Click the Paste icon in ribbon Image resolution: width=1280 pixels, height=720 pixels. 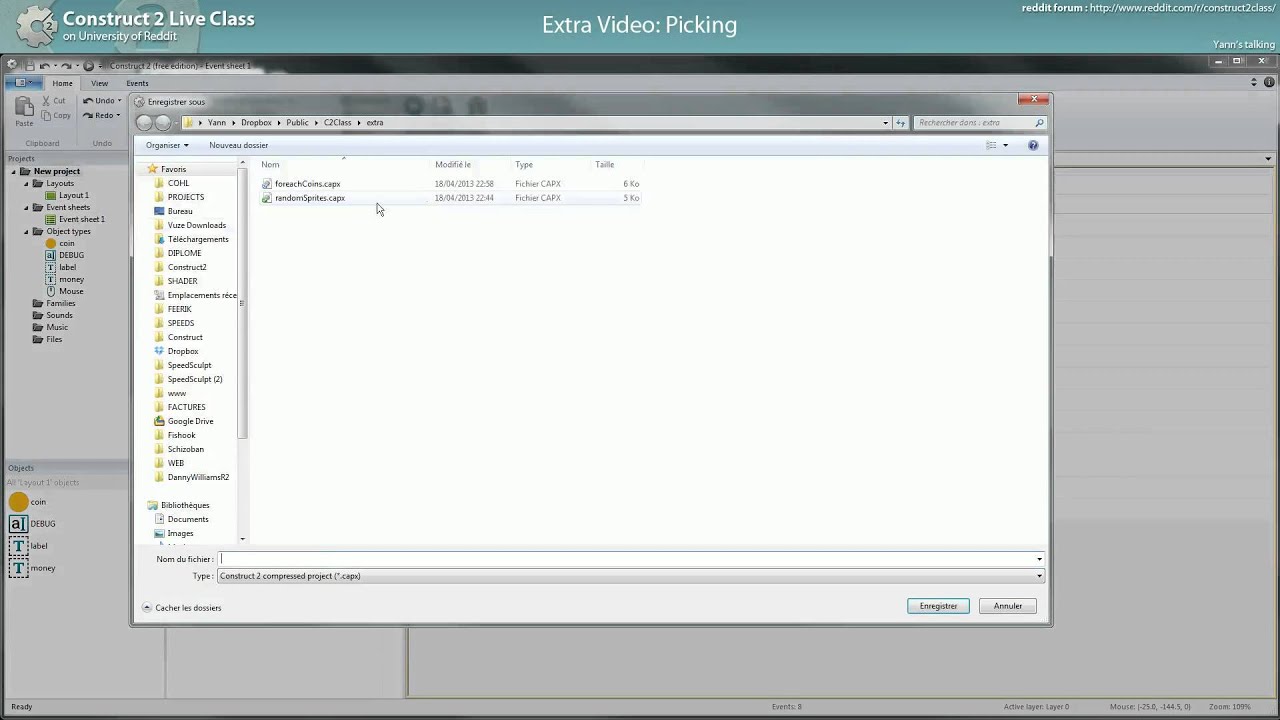tap(24, 110)
